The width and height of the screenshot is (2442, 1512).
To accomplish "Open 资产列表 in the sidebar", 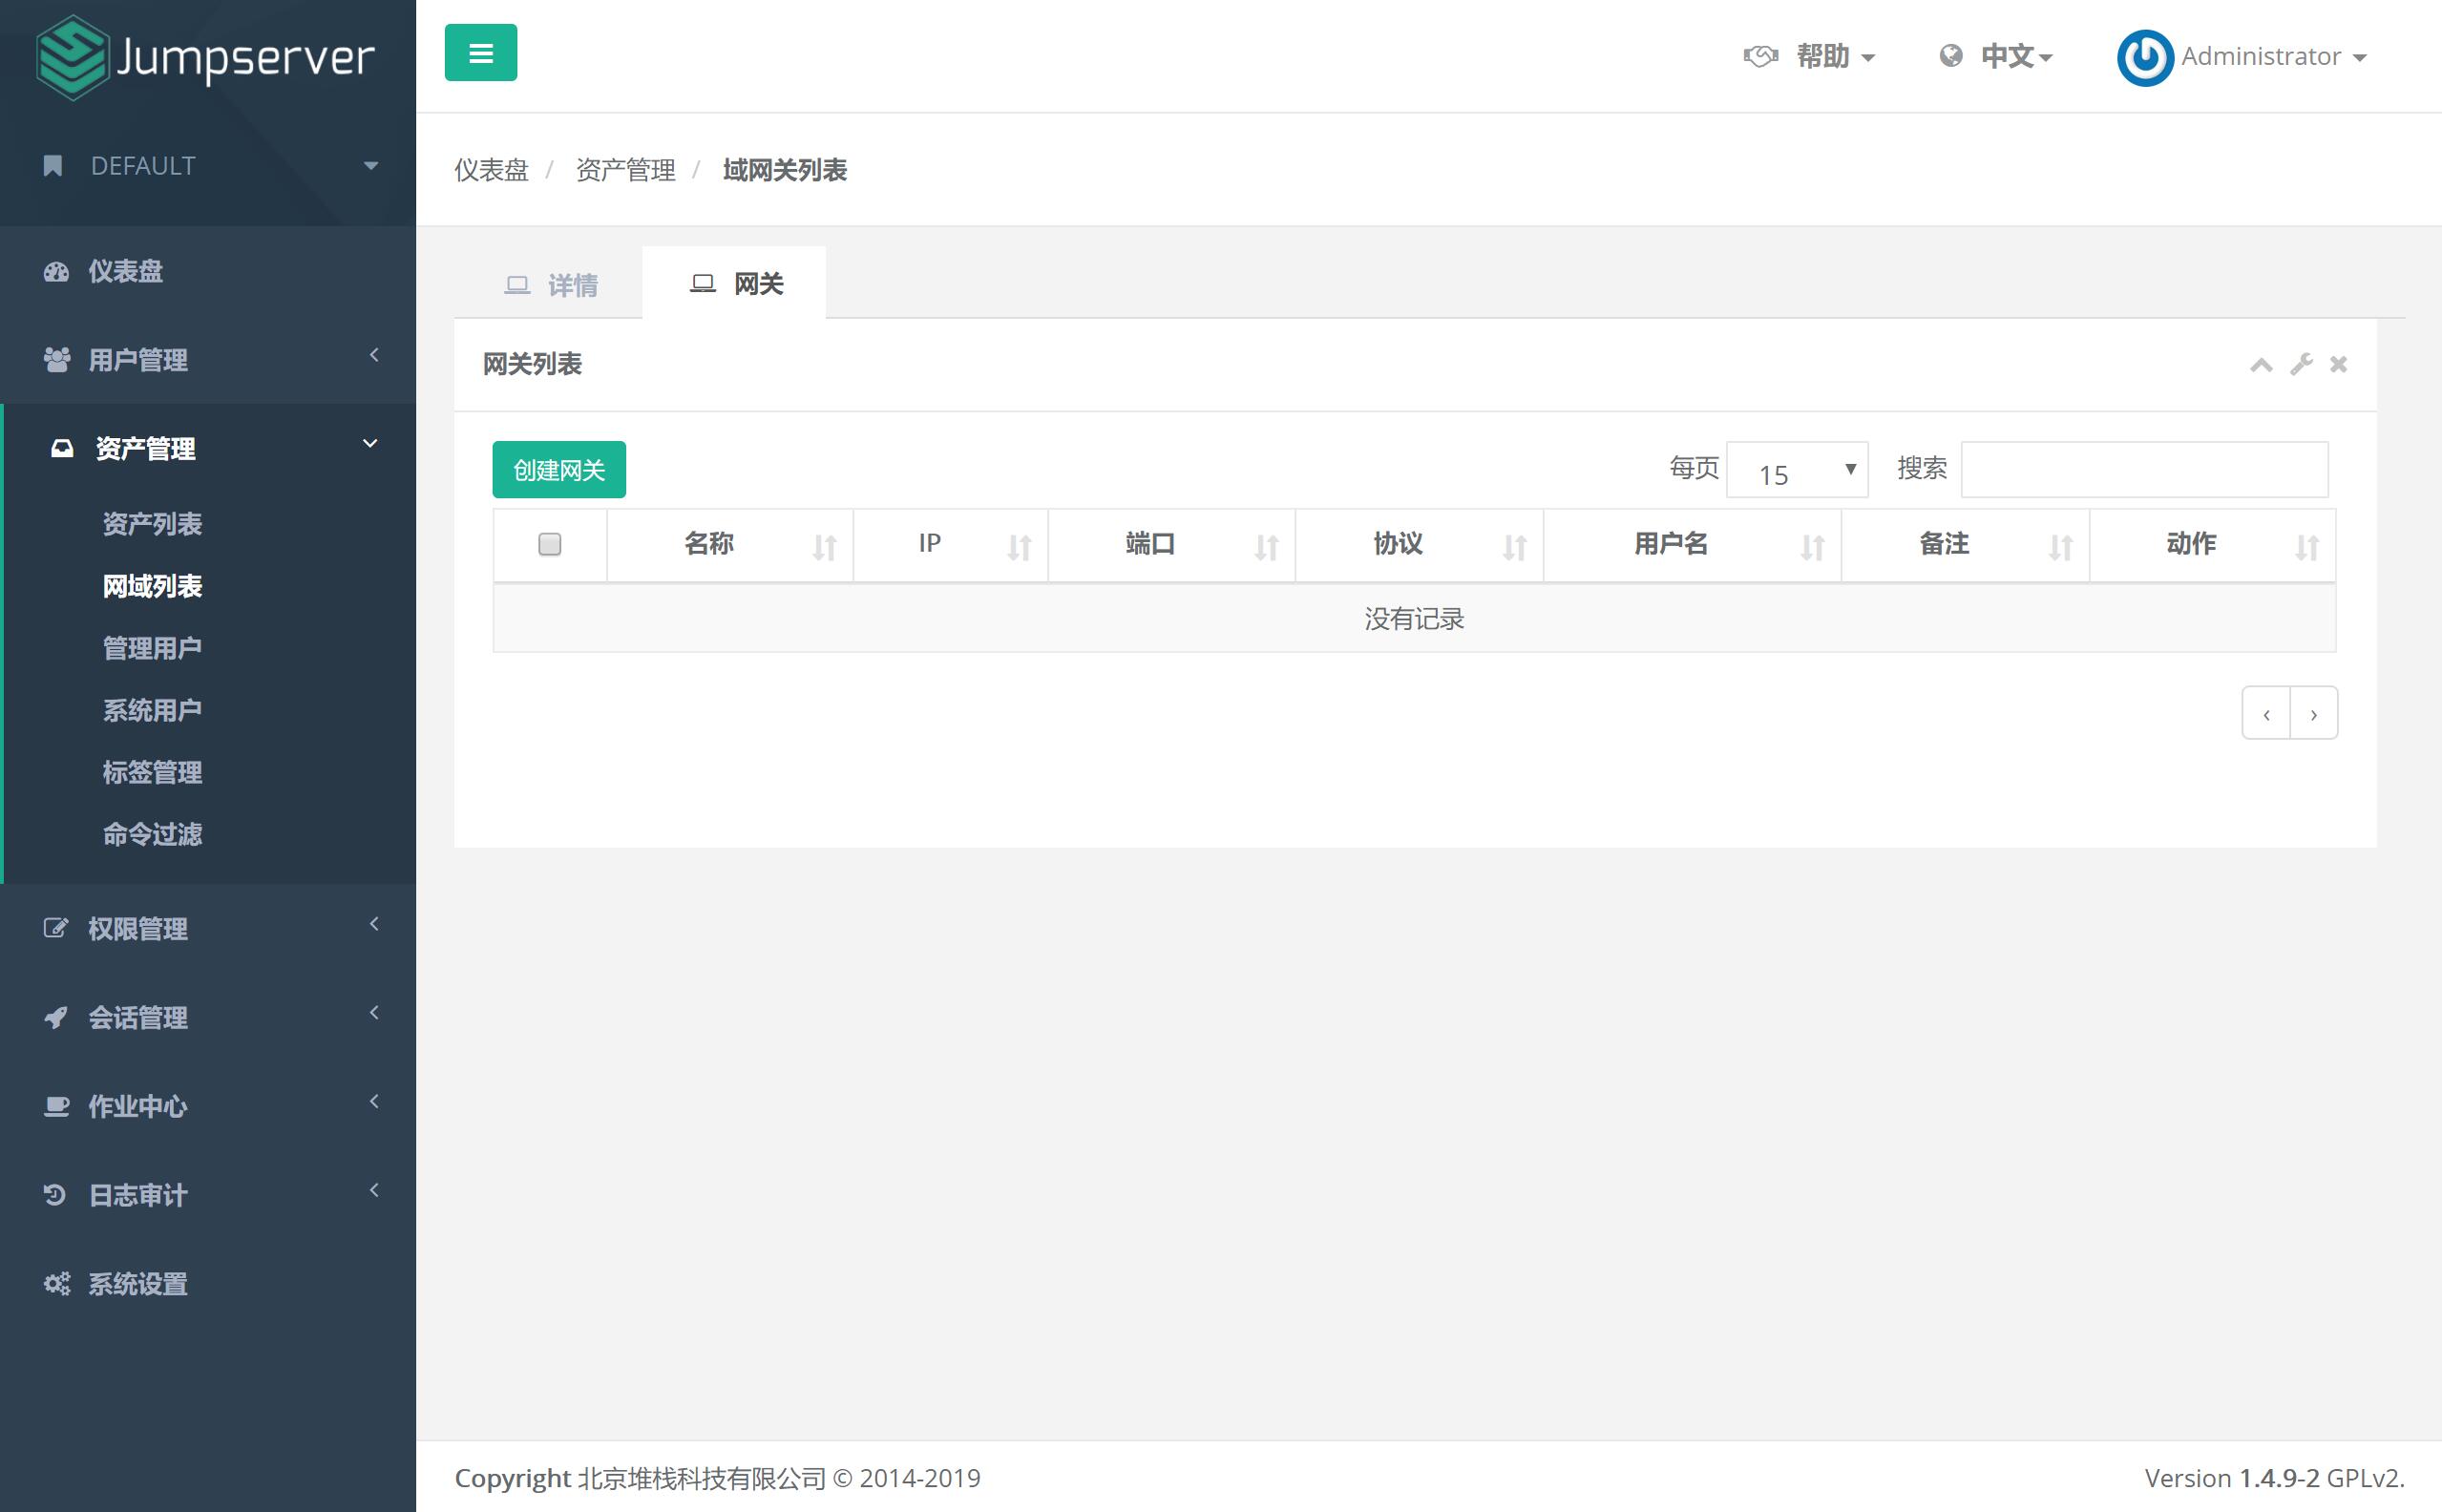I will [x=152, y=524].
